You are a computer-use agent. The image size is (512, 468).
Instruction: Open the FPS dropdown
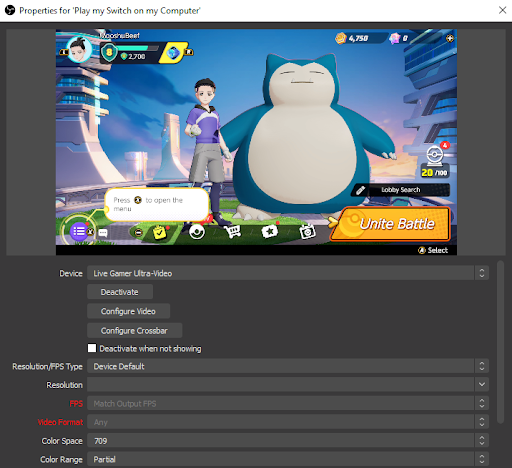288,403
